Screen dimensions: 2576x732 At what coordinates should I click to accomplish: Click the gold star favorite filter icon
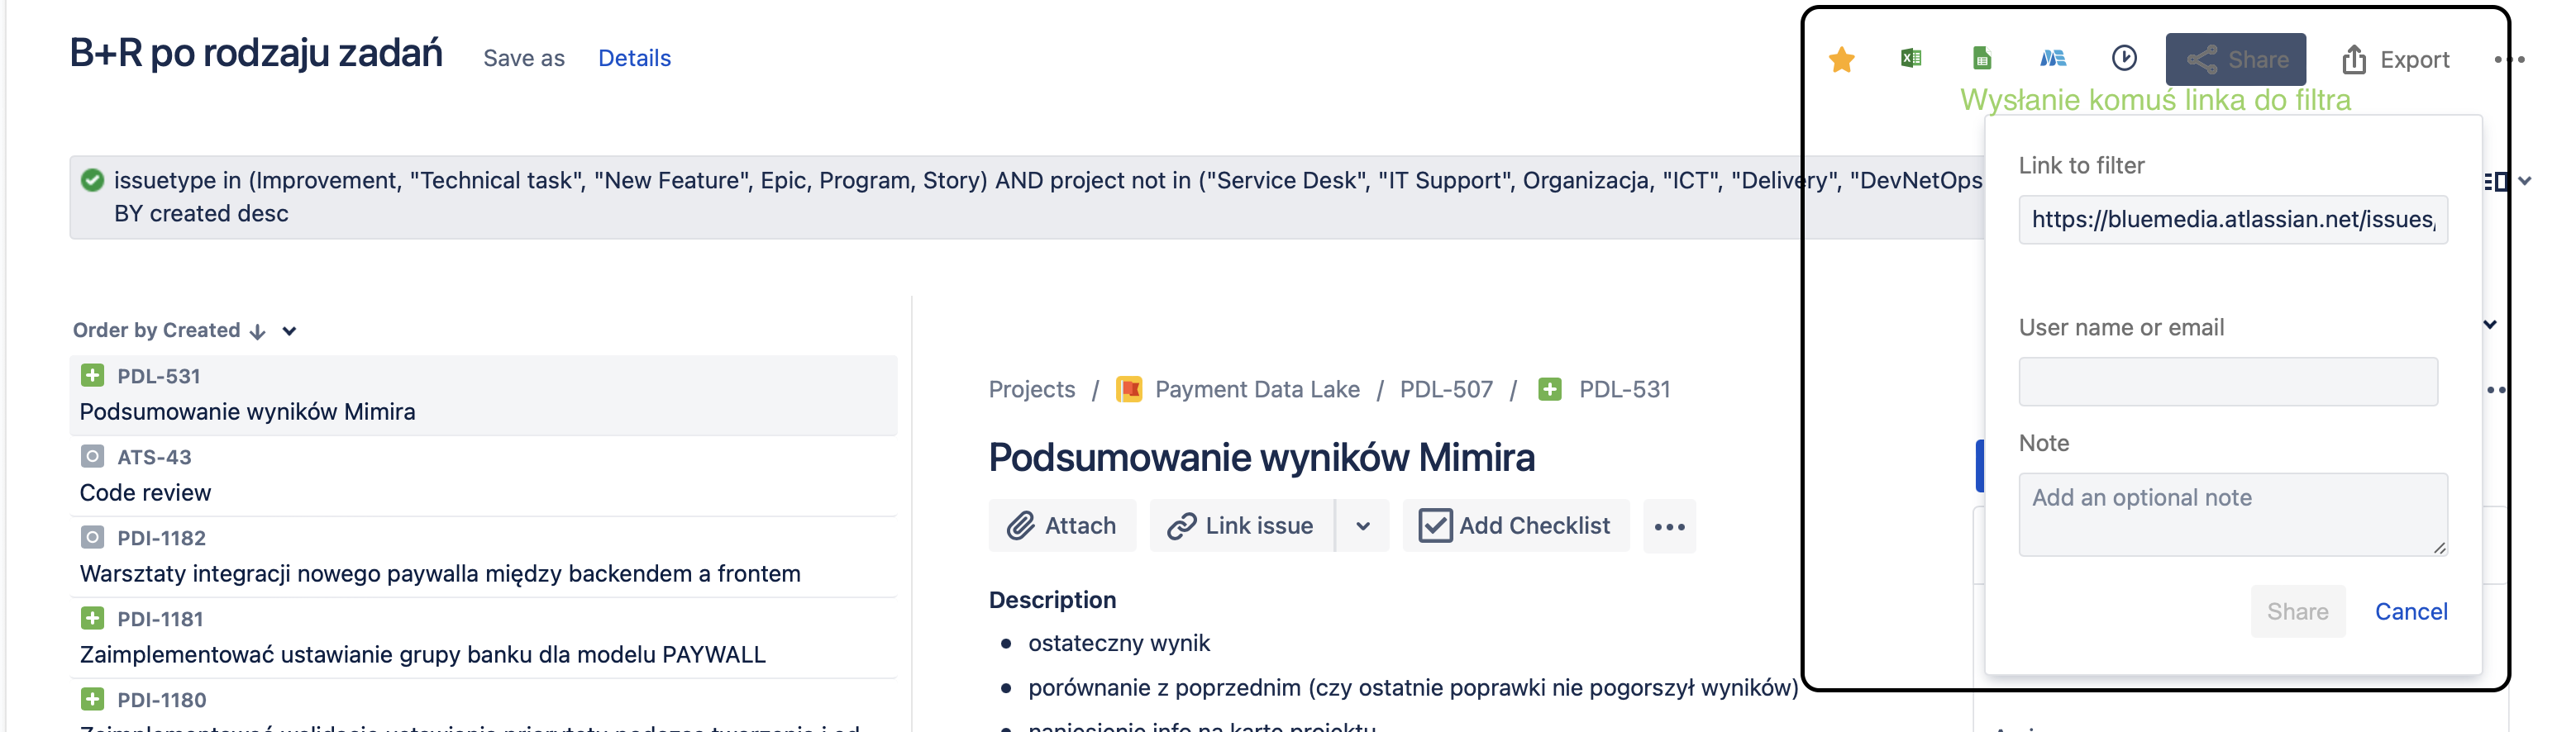[x=1841, y=60]
